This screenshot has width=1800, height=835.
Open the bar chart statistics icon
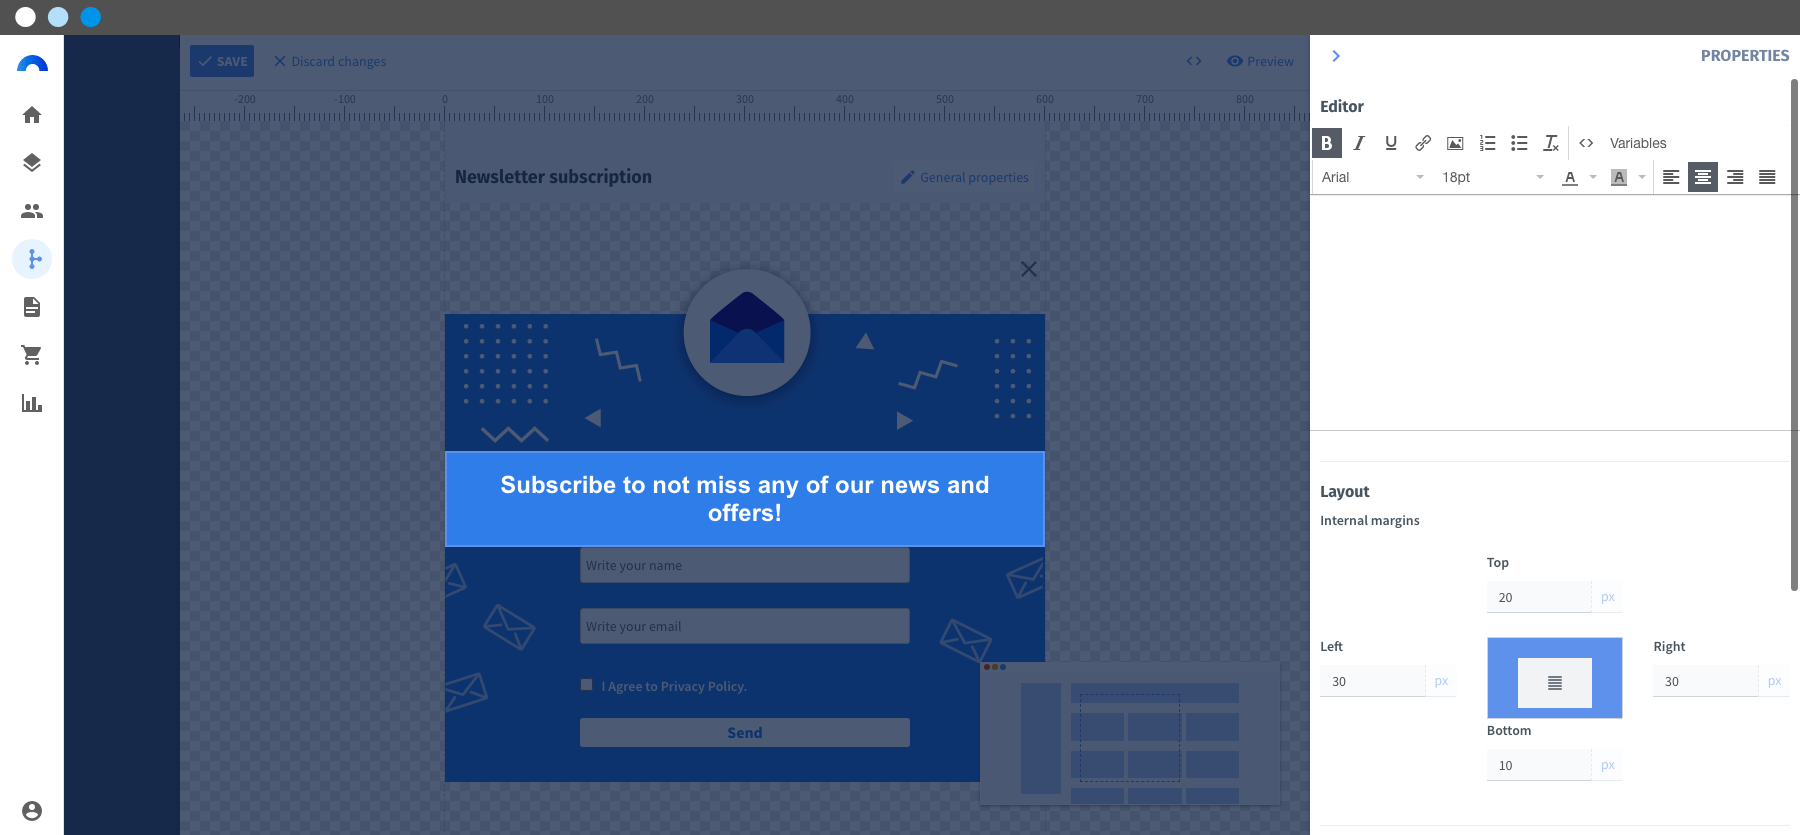32,403
